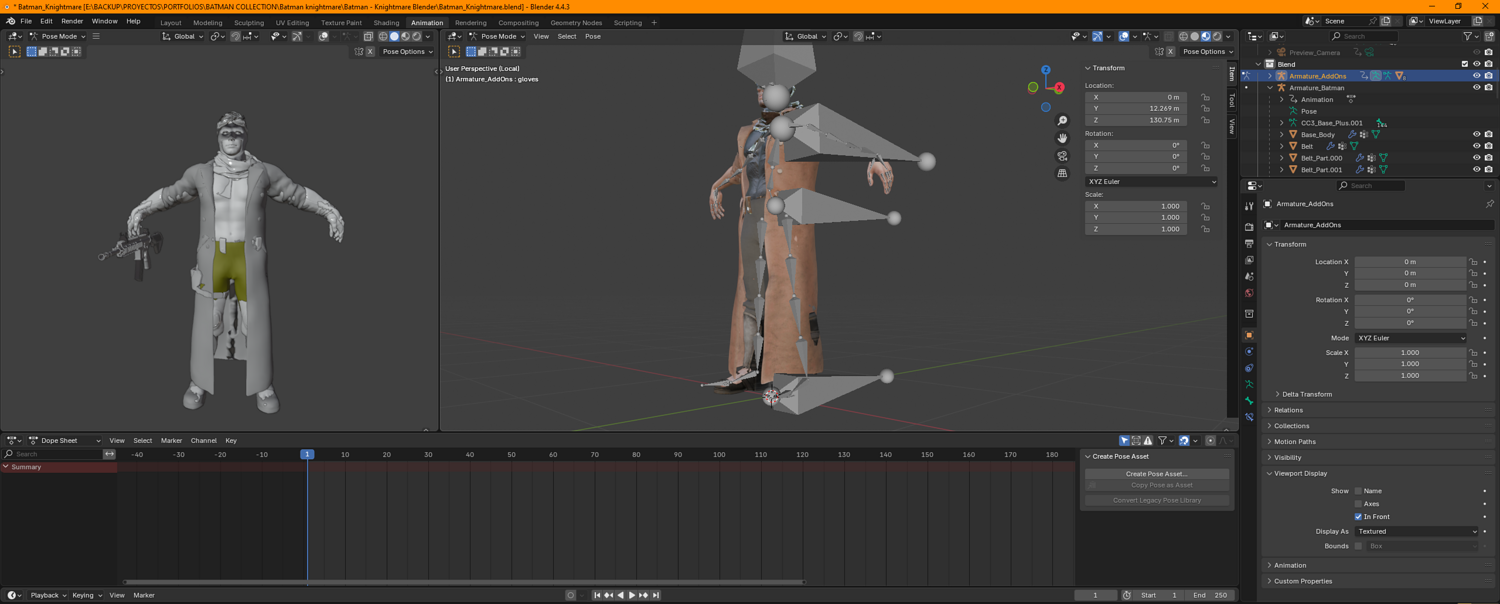Select the tweak tool icon in left viewport
Image resolution: width=1500 pixels, height=604 pixels.
[x=14, y=51]
